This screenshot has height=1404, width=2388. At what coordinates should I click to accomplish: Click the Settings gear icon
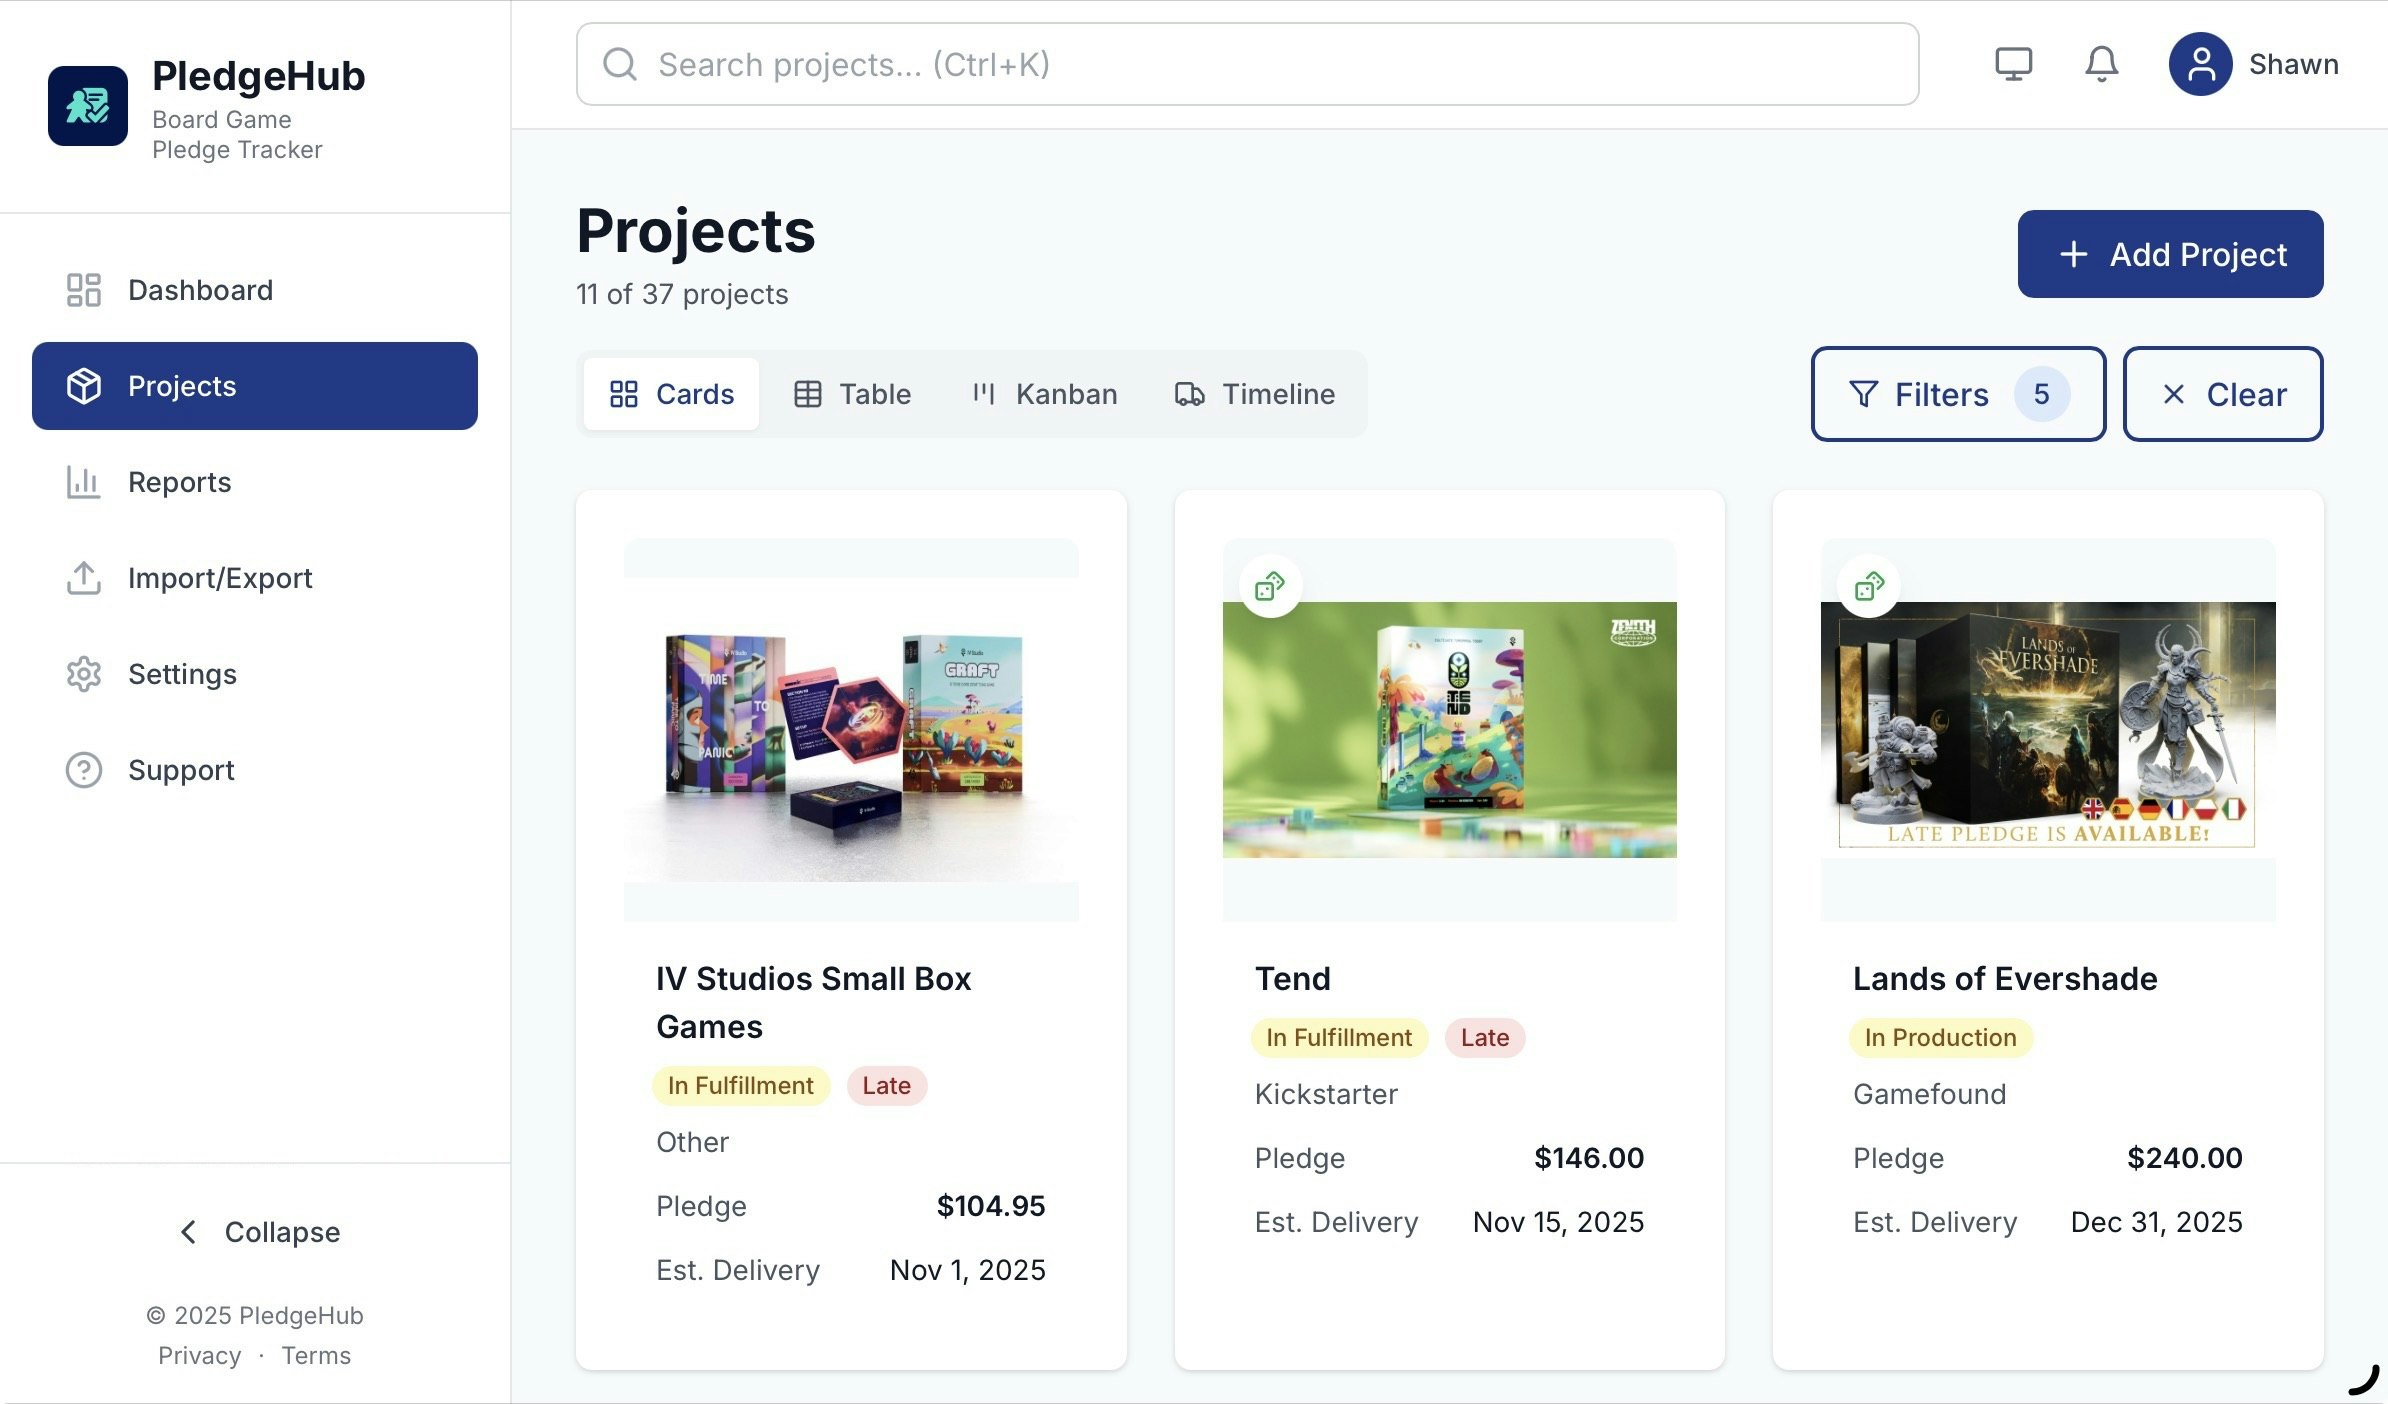(84, 674)
